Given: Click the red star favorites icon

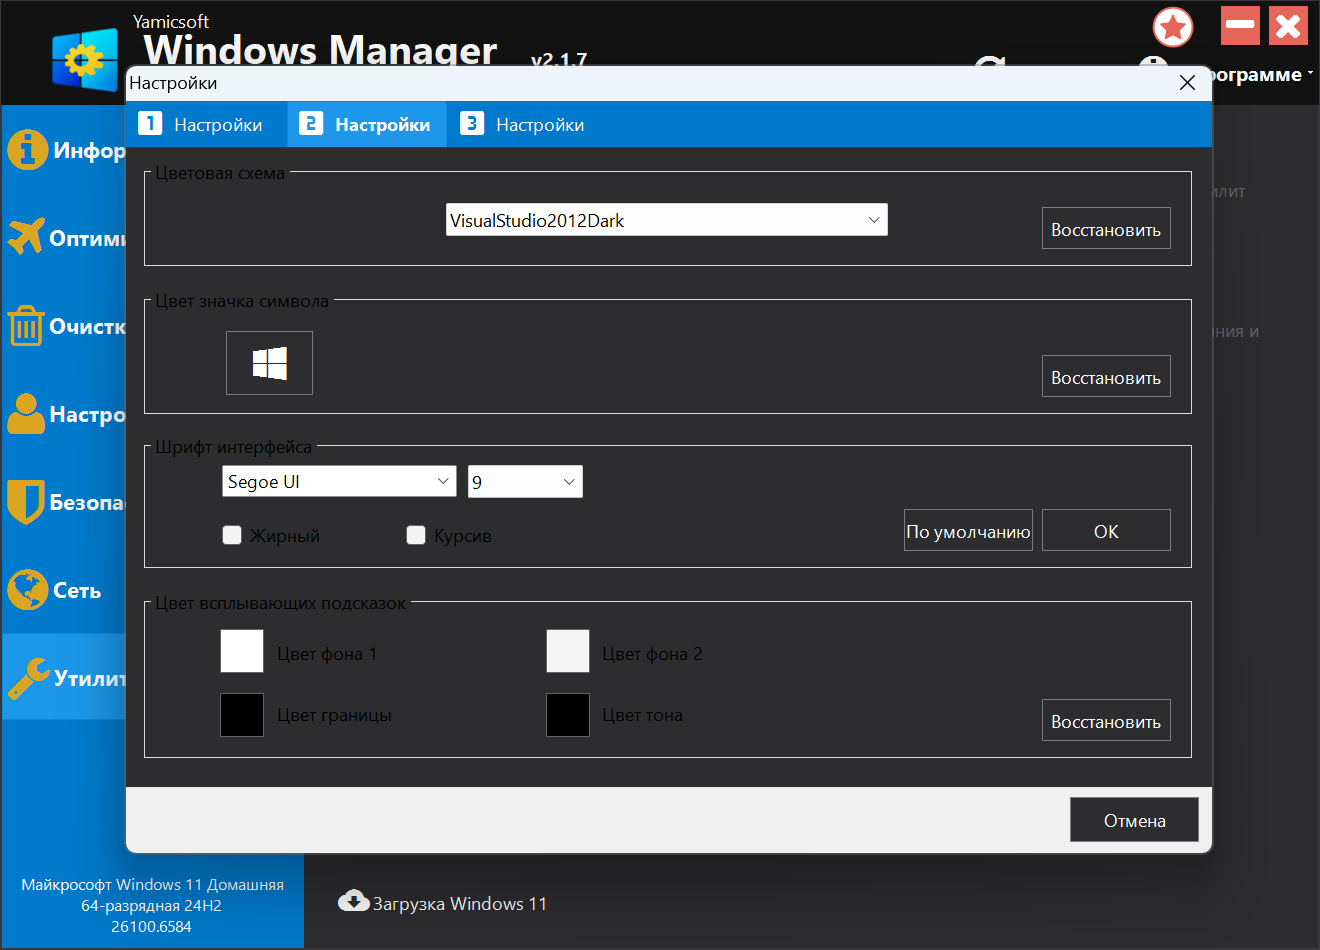Looking at the screenshot, I should coord(1173,27).
